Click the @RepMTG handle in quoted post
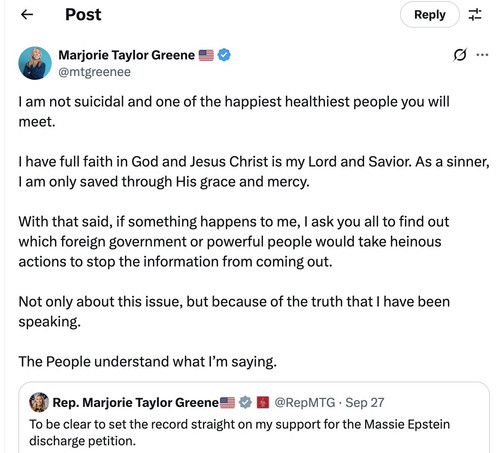The width and height of the screenshot is (500, 453). click(x=305, y=403)
